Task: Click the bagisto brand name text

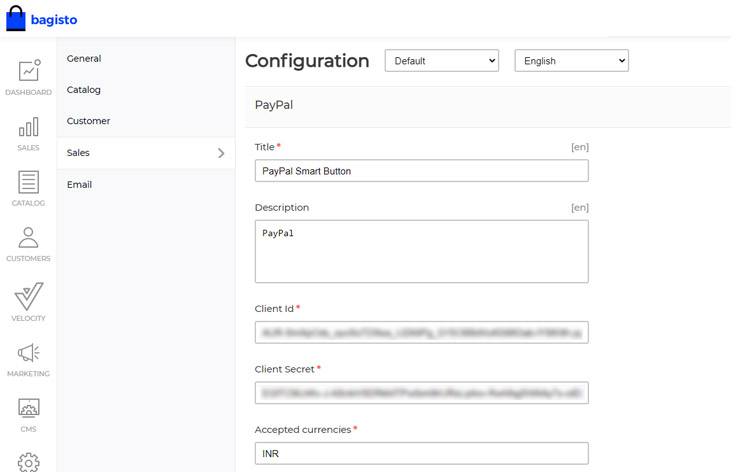Action: point(54,20)
